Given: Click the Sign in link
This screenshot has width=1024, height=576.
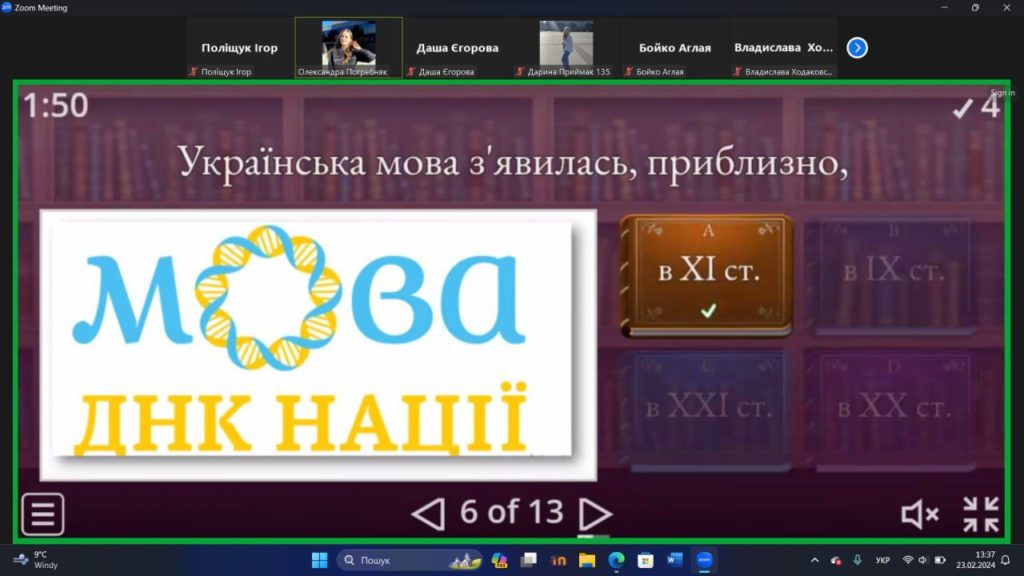Looking at the screenshot, I should (x=1002, y=93).
